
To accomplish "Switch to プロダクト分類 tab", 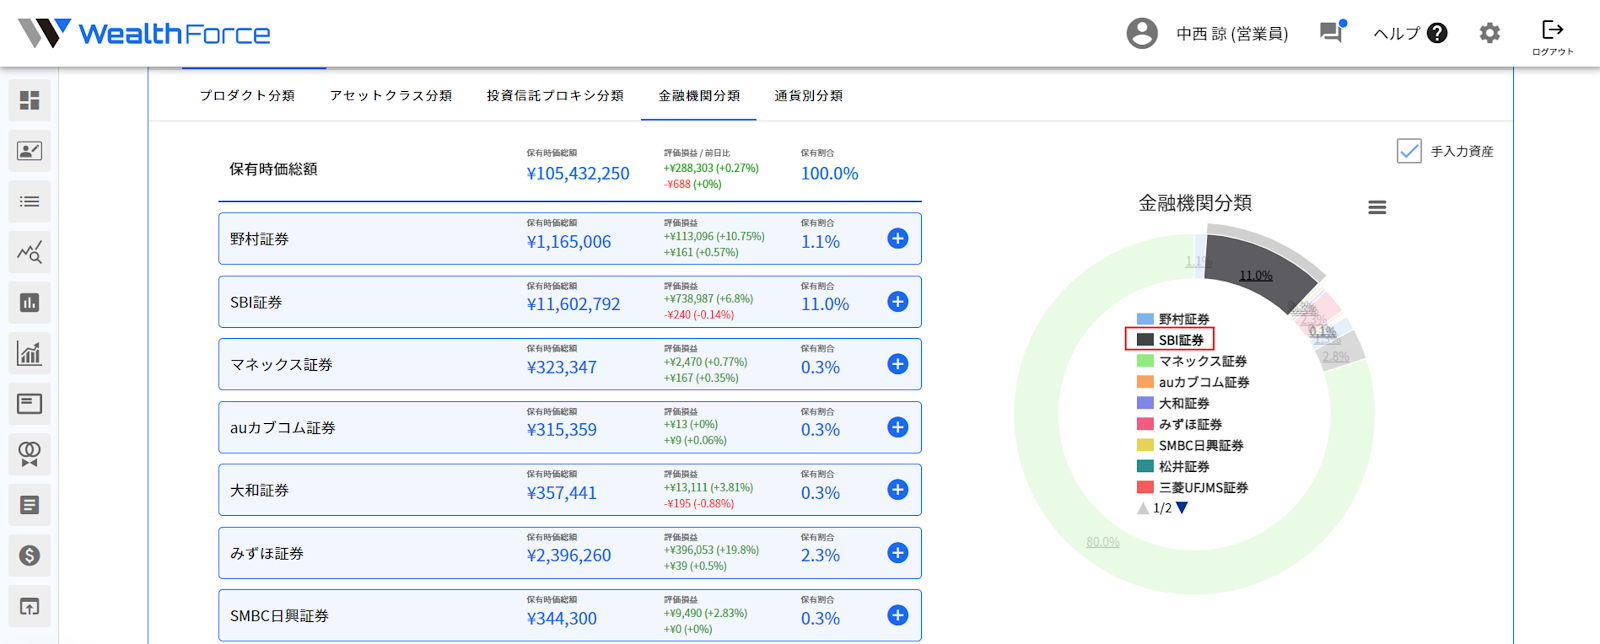I will pos(247,96).
